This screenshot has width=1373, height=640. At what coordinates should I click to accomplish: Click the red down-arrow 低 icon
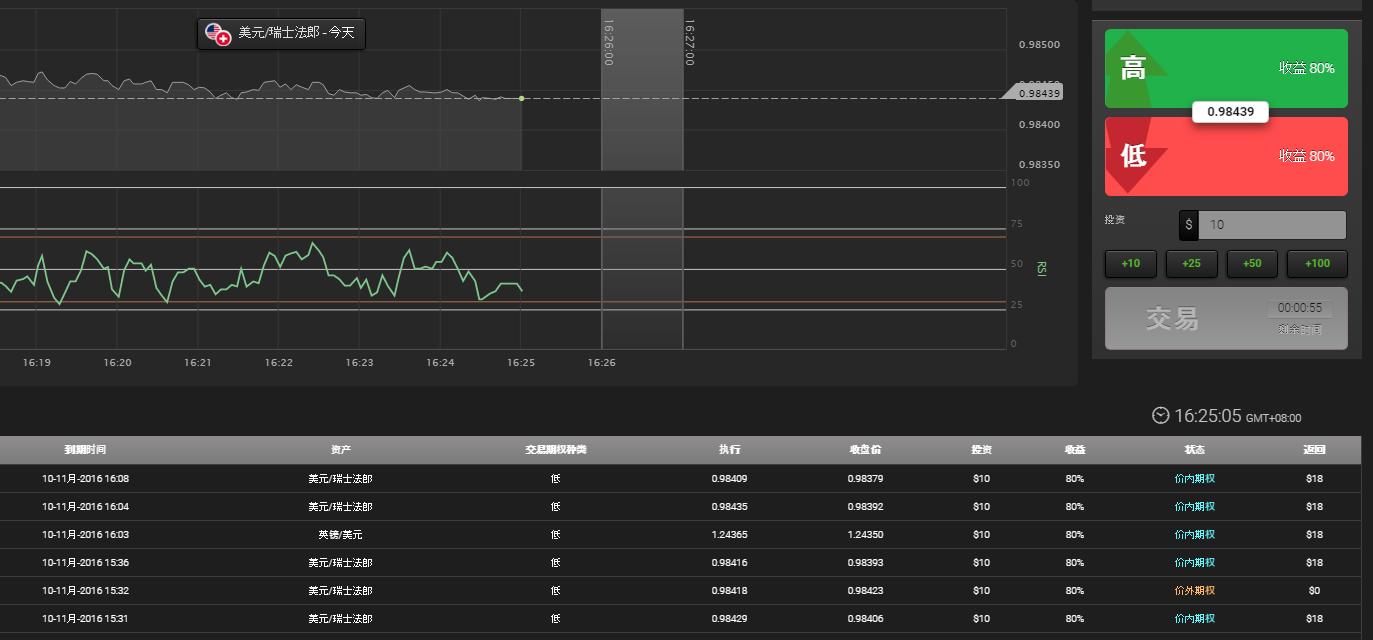click(x=1134, y=156)
